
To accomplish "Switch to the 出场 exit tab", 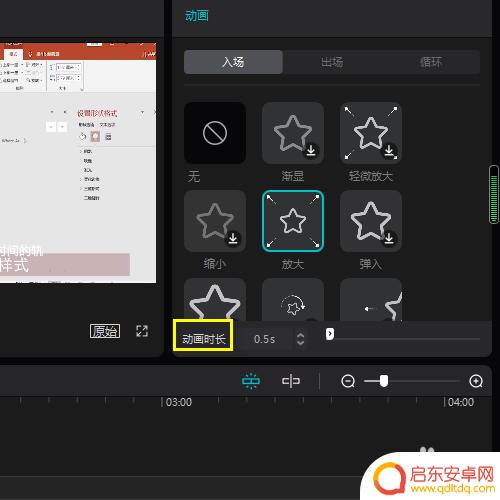I will (332, 62).
